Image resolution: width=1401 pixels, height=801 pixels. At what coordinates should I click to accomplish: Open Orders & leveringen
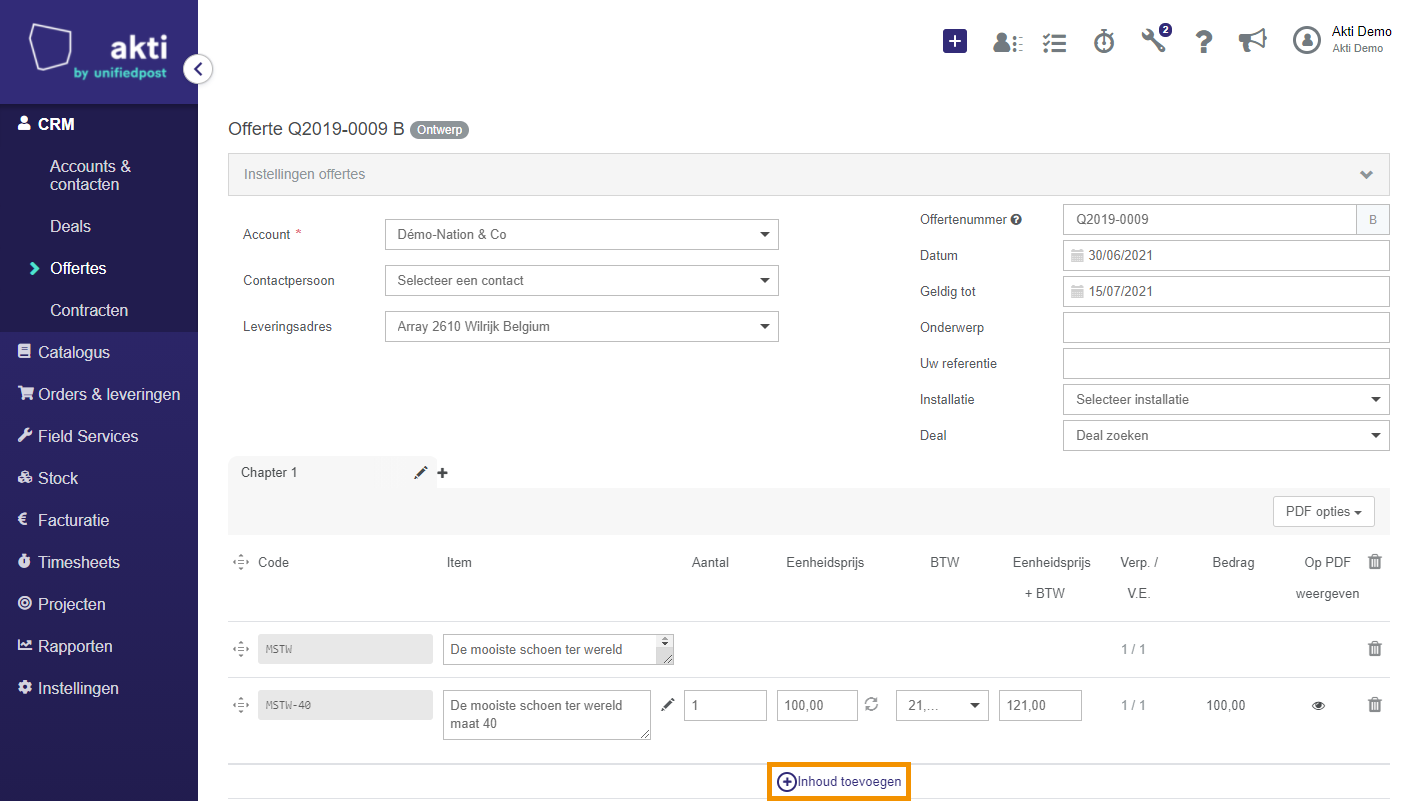pyautogui.click(x=108, y=395)
